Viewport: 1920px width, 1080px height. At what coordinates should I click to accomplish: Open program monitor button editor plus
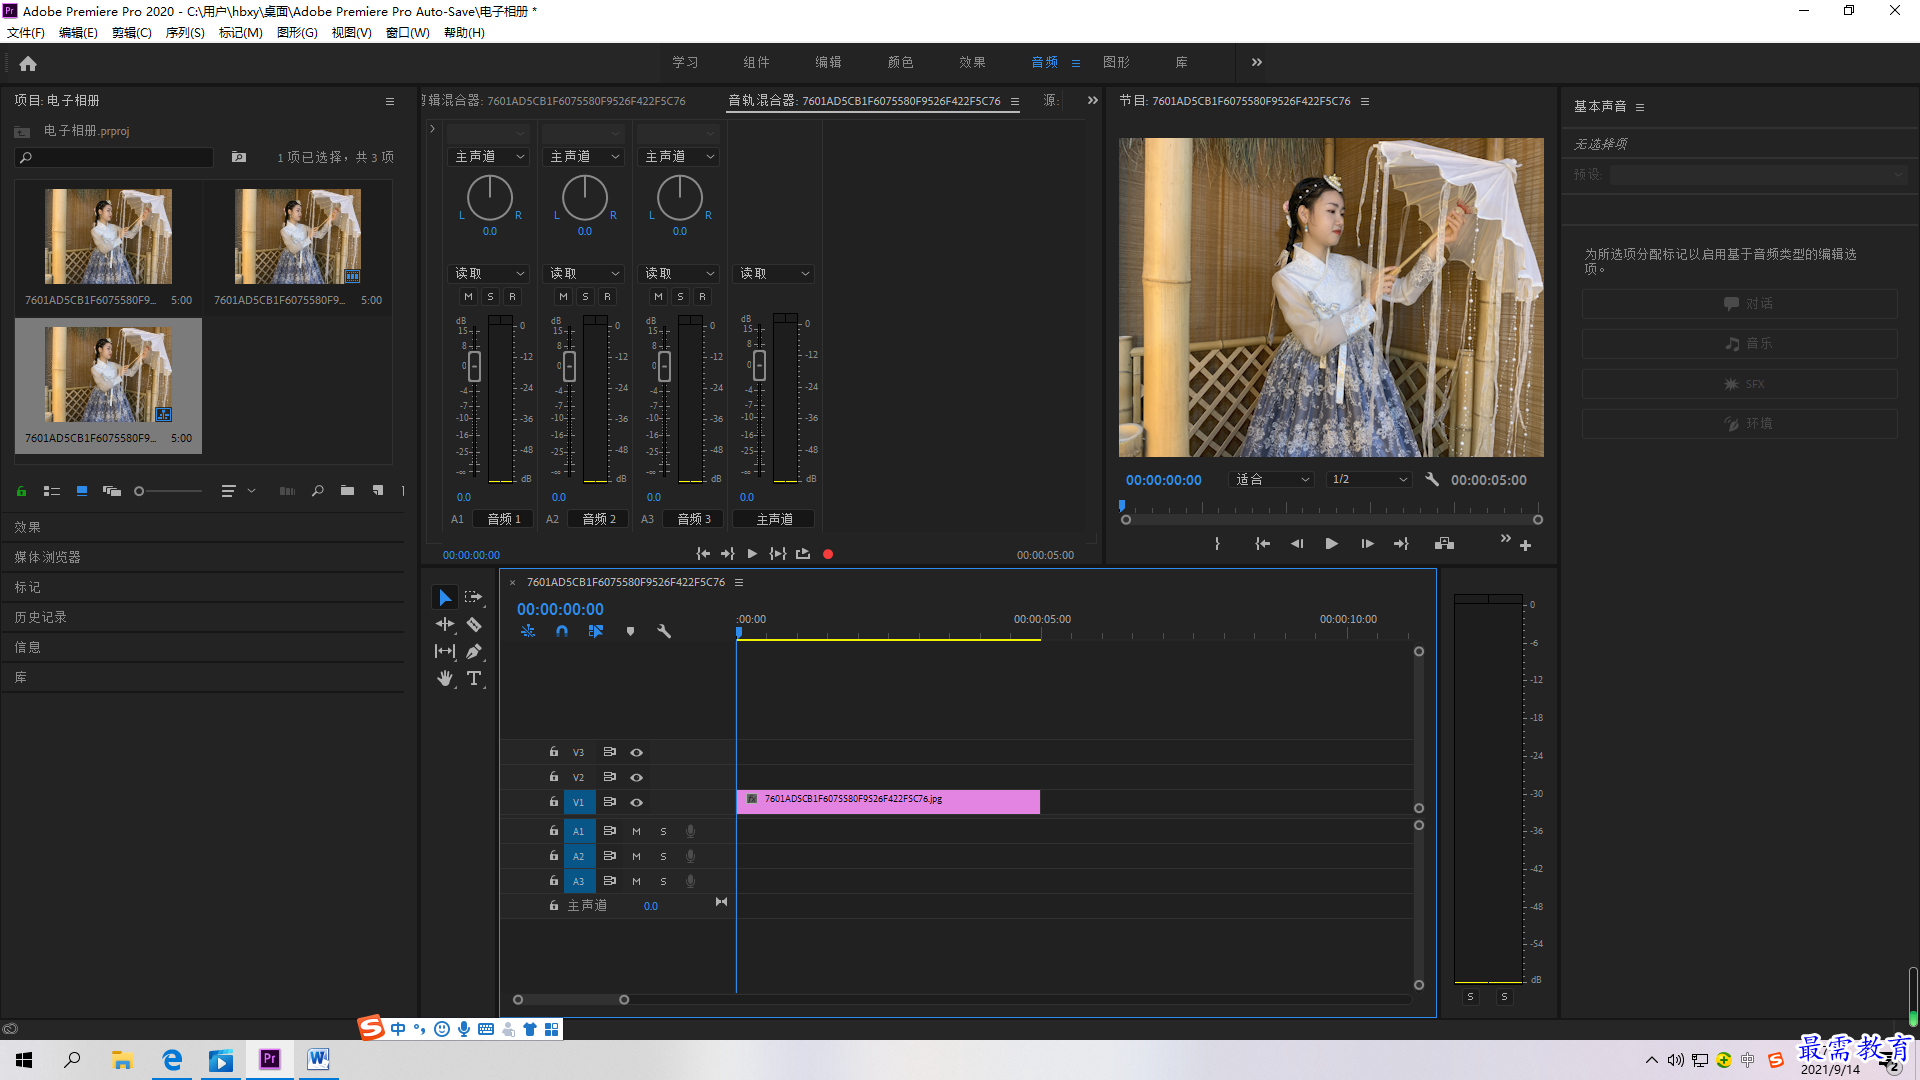tap(1525, 545)
